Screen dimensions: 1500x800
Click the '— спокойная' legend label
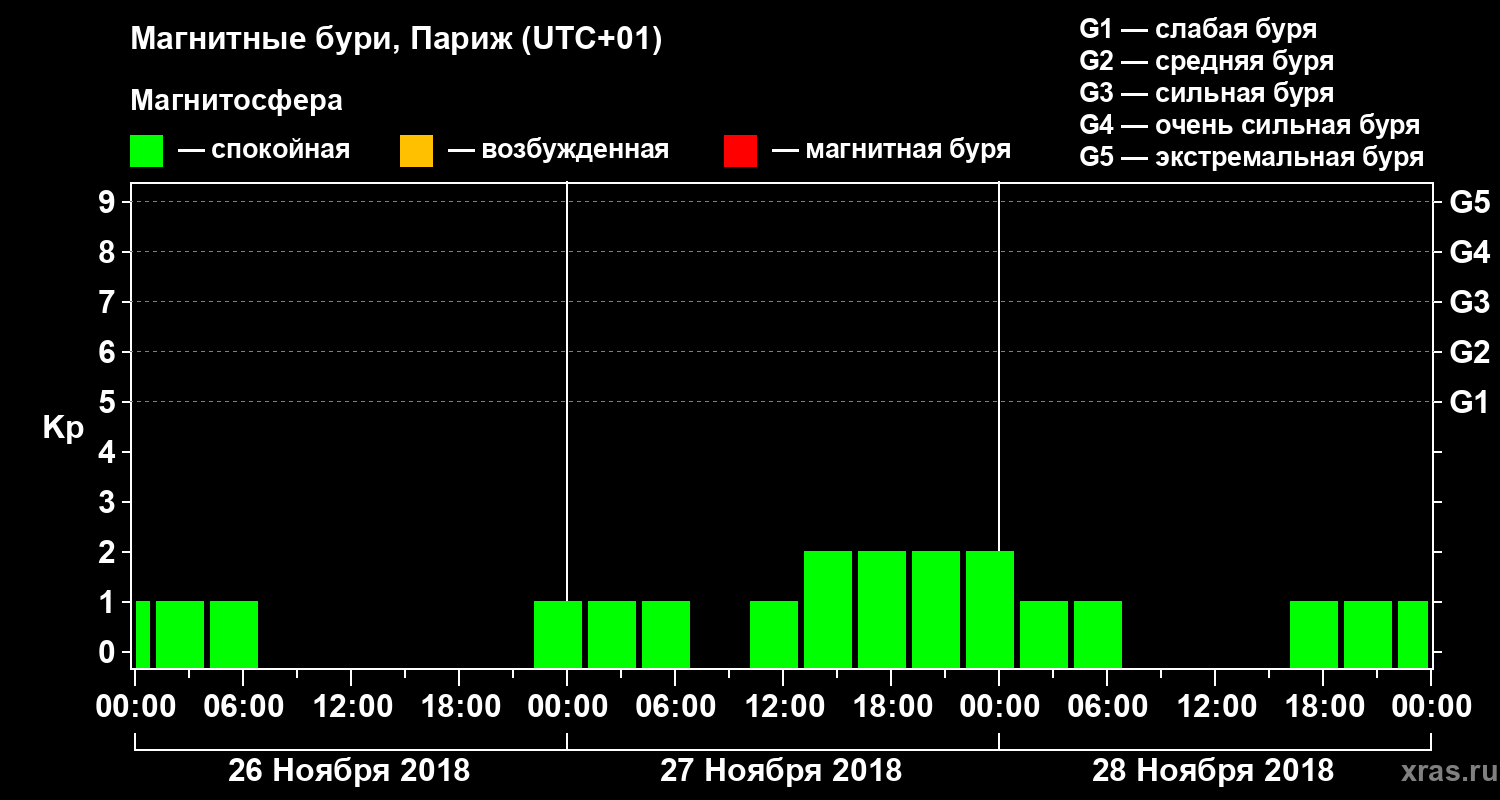(264, 150)
